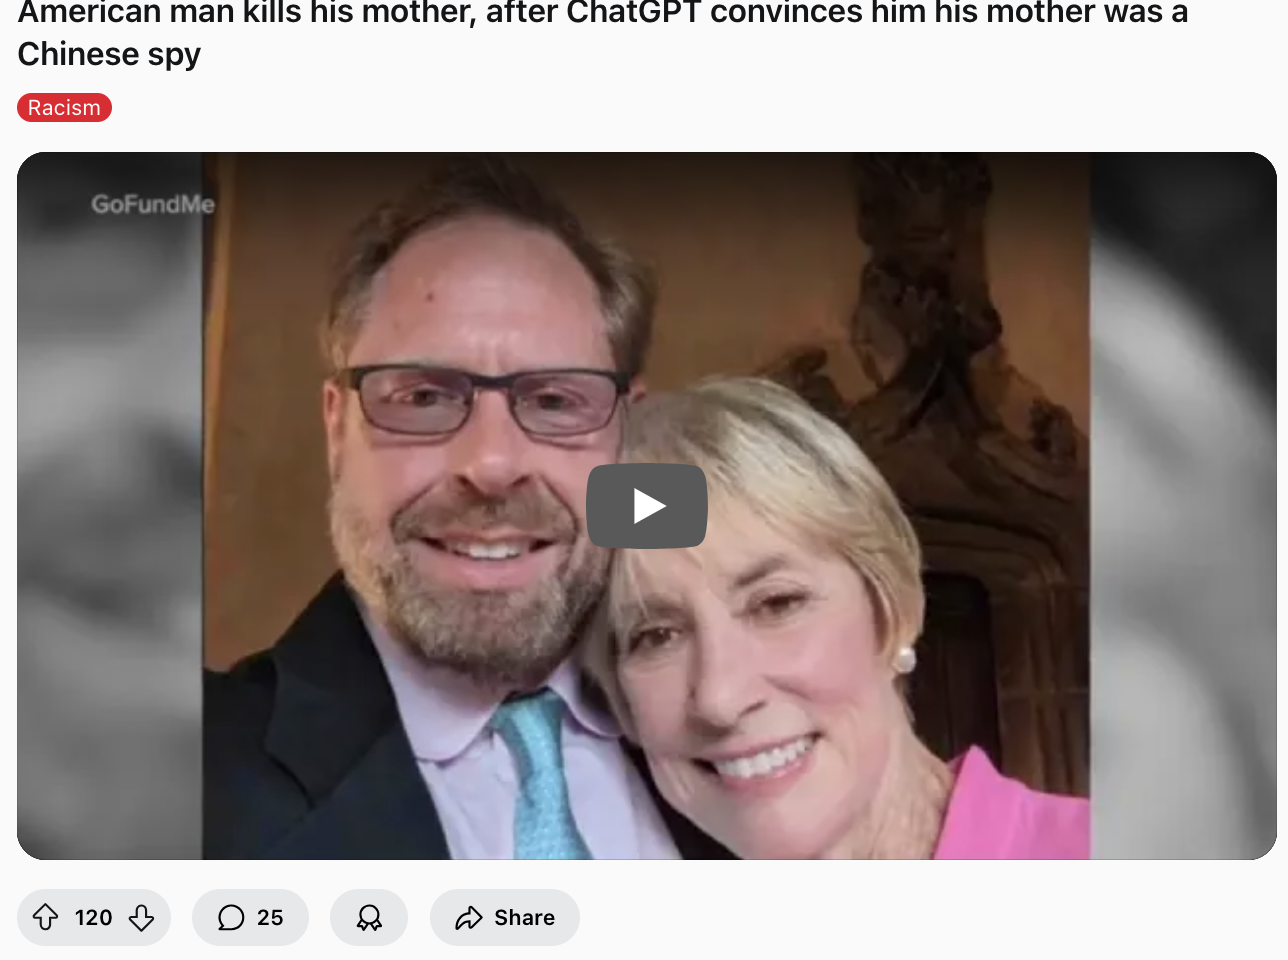Select the red Racism flair tag
This screenshot has height=960, width=1288.
[64, 108]
